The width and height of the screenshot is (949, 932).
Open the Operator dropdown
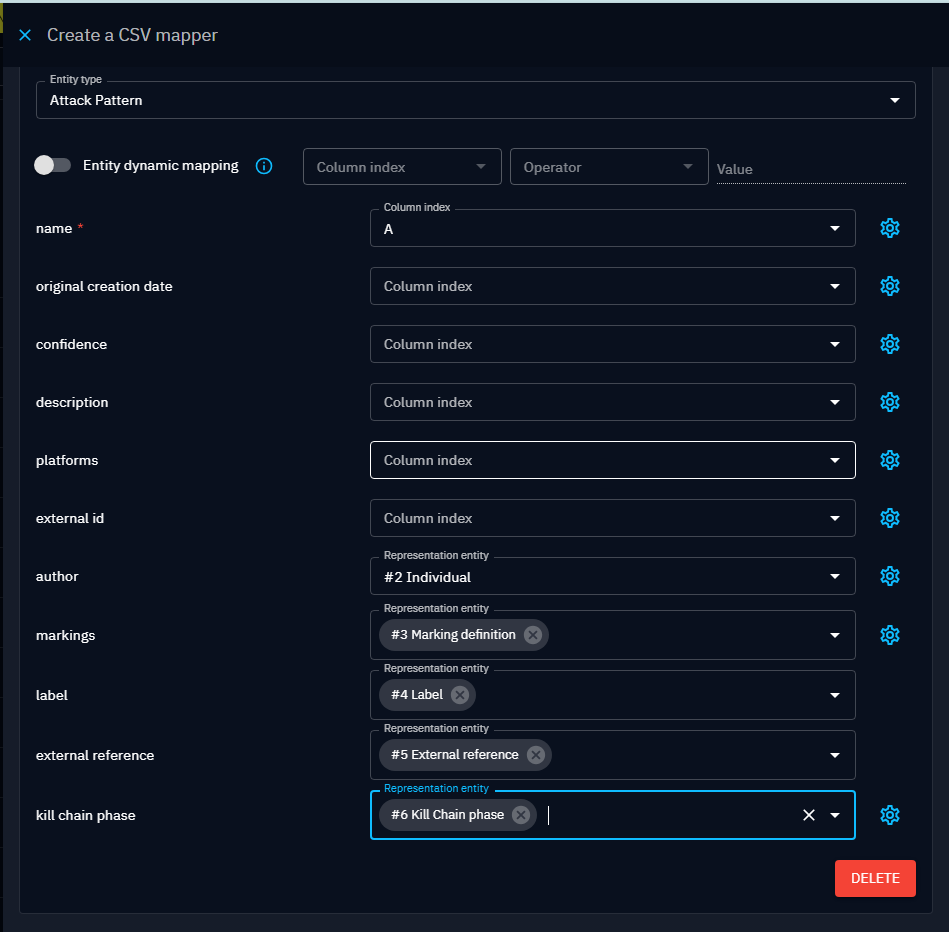pos(608,167)
